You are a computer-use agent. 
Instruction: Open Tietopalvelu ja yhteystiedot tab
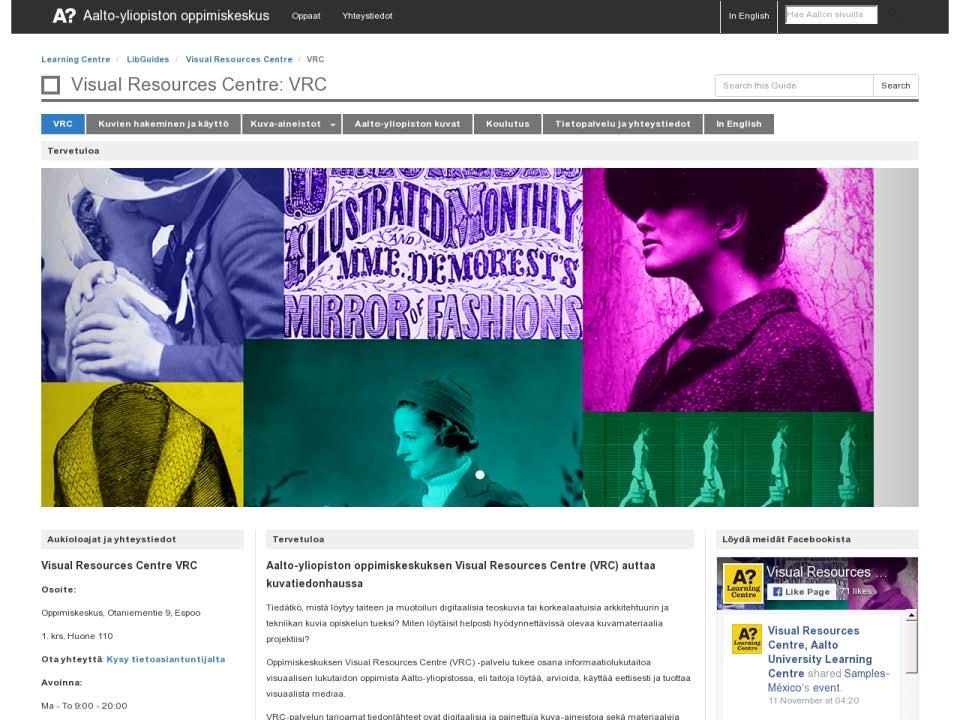click(x=623, y=124)
